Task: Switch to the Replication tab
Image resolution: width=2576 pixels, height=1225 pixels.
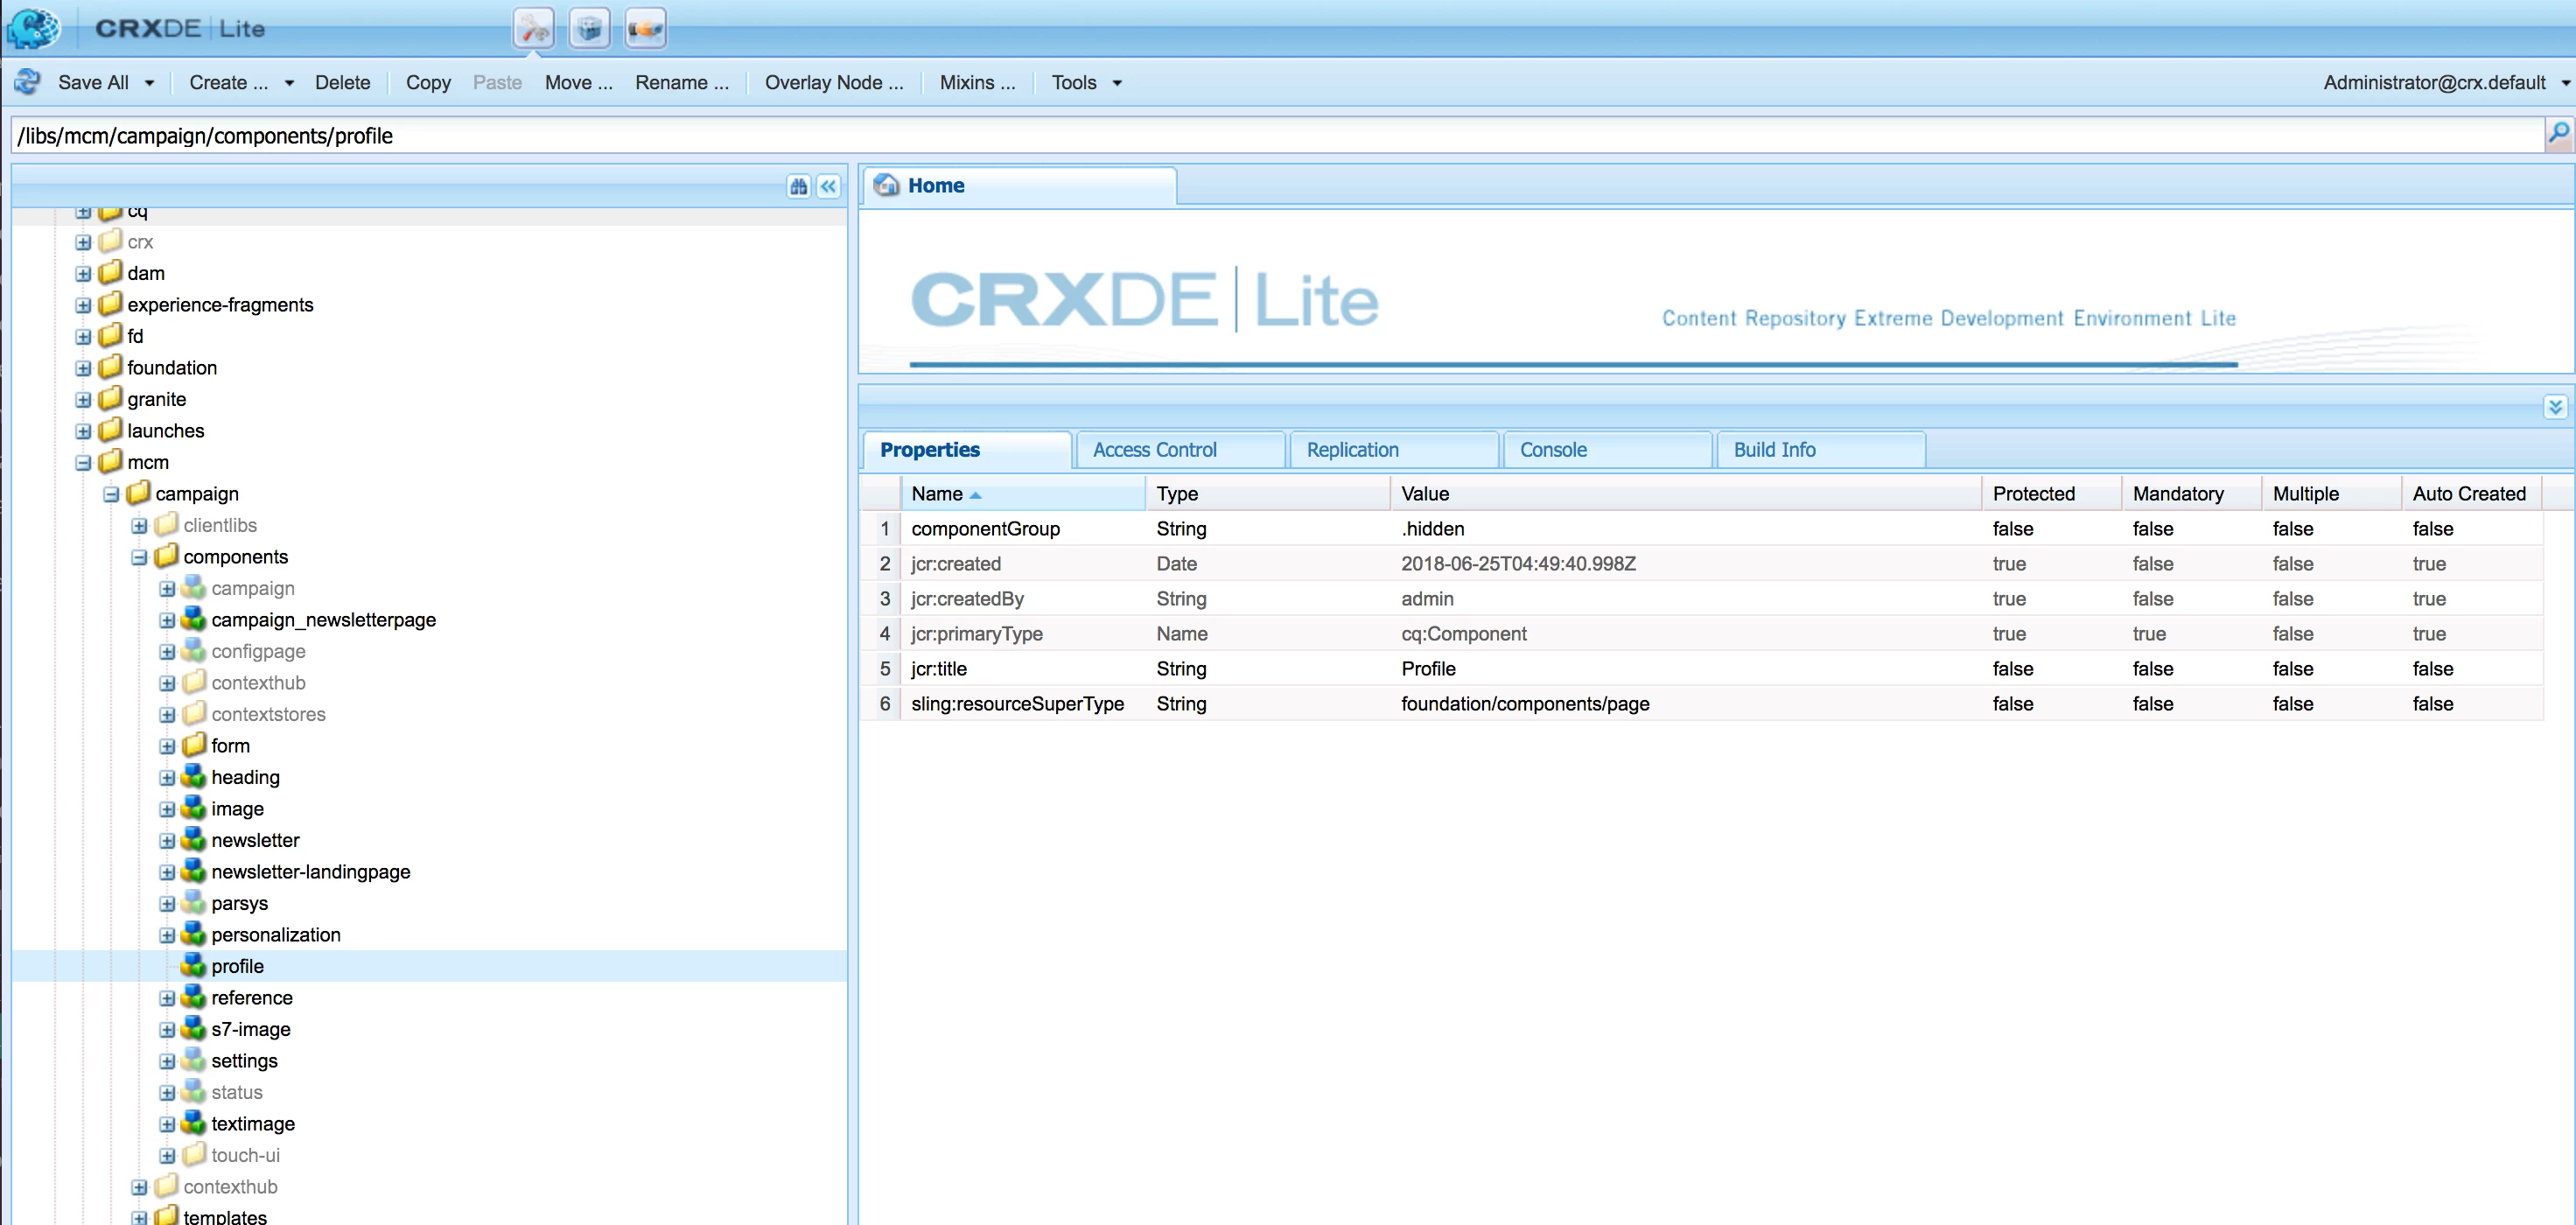Action: tap(1352, 450)
